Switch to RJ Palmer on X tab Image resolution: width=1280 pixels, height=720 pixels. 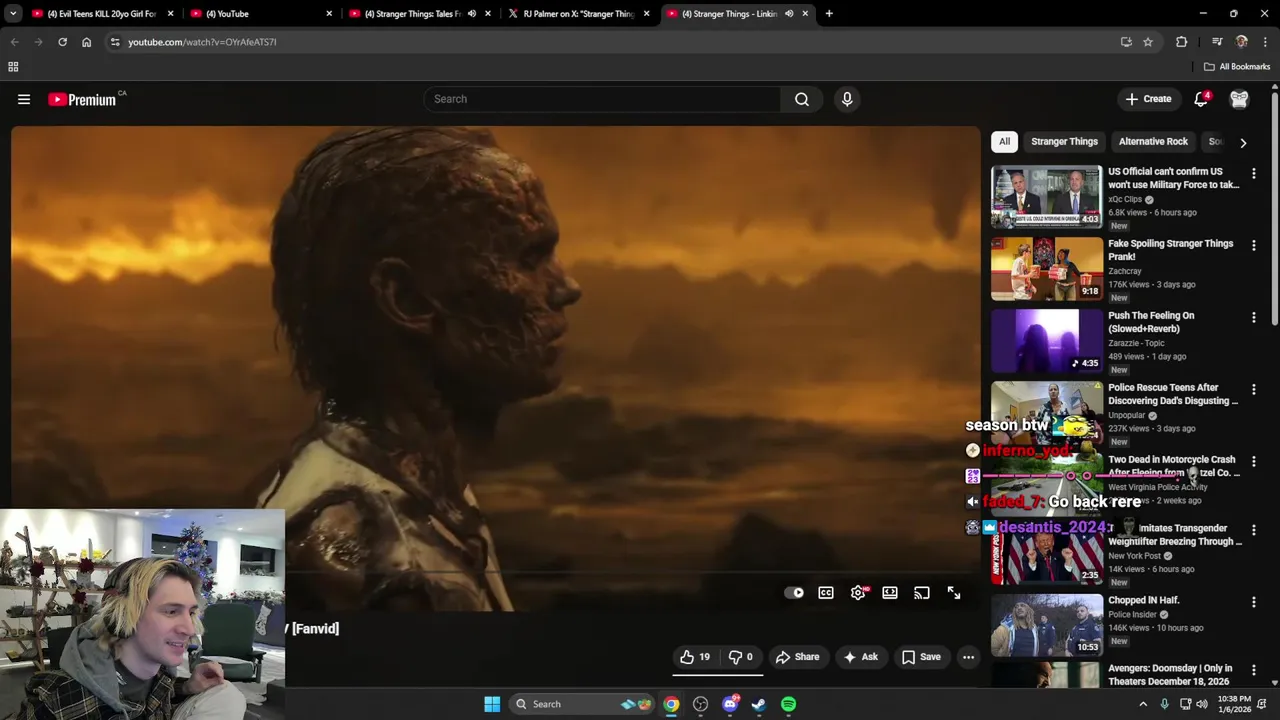click(578, 14)
